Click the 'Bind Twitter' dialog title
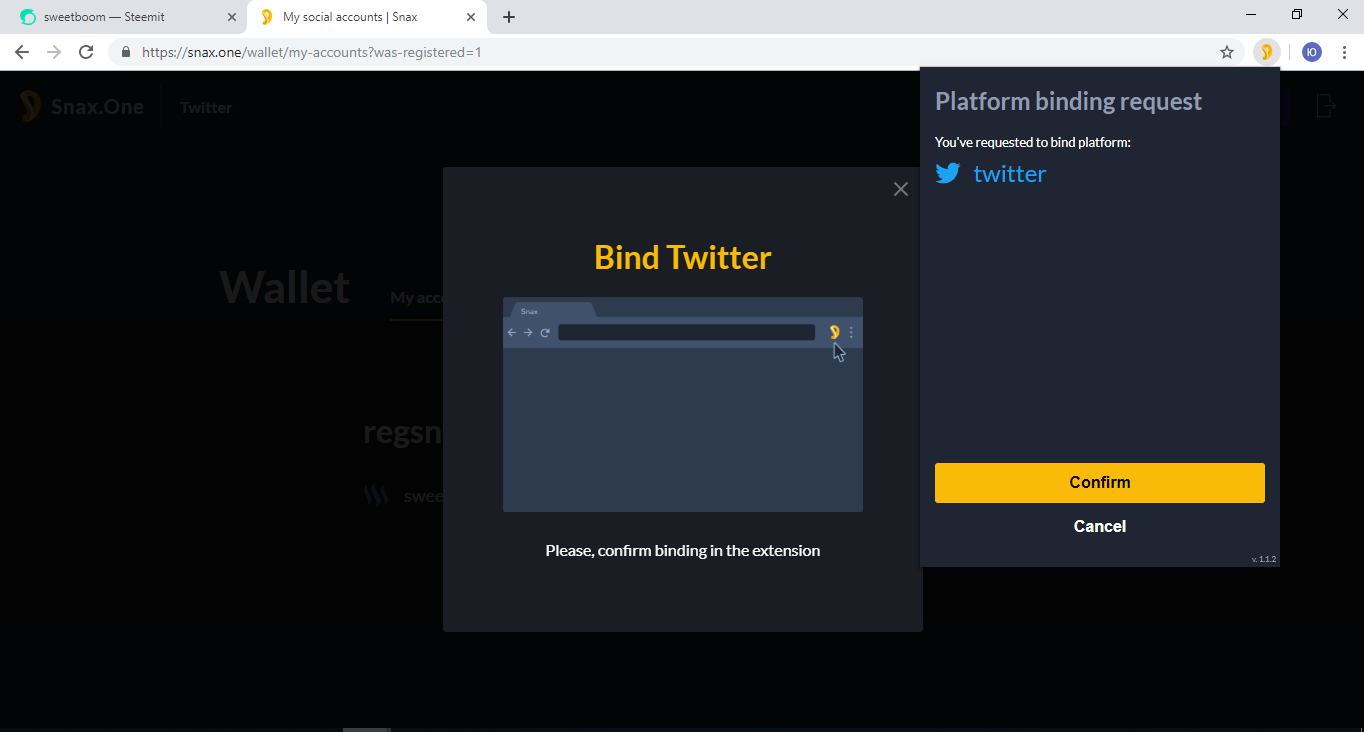Viewport: 1364px width, 732px height. click(x=683, y=258)
